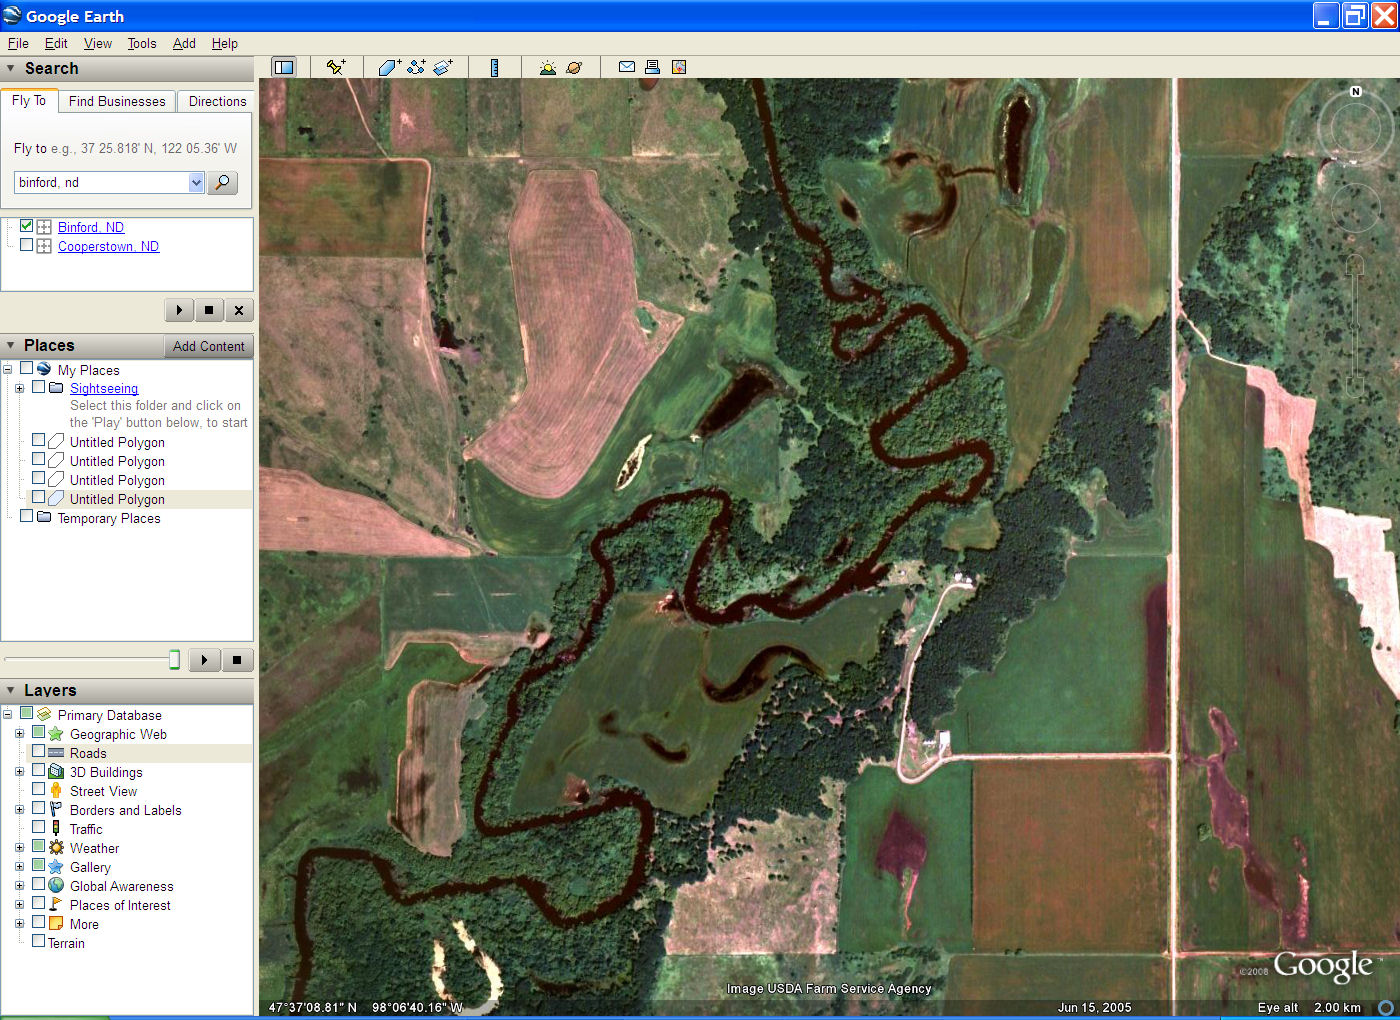Expand the Sightseeing folder tree
The image size is (1400, 1020).
pyautogui.click(x=19, y=388)
